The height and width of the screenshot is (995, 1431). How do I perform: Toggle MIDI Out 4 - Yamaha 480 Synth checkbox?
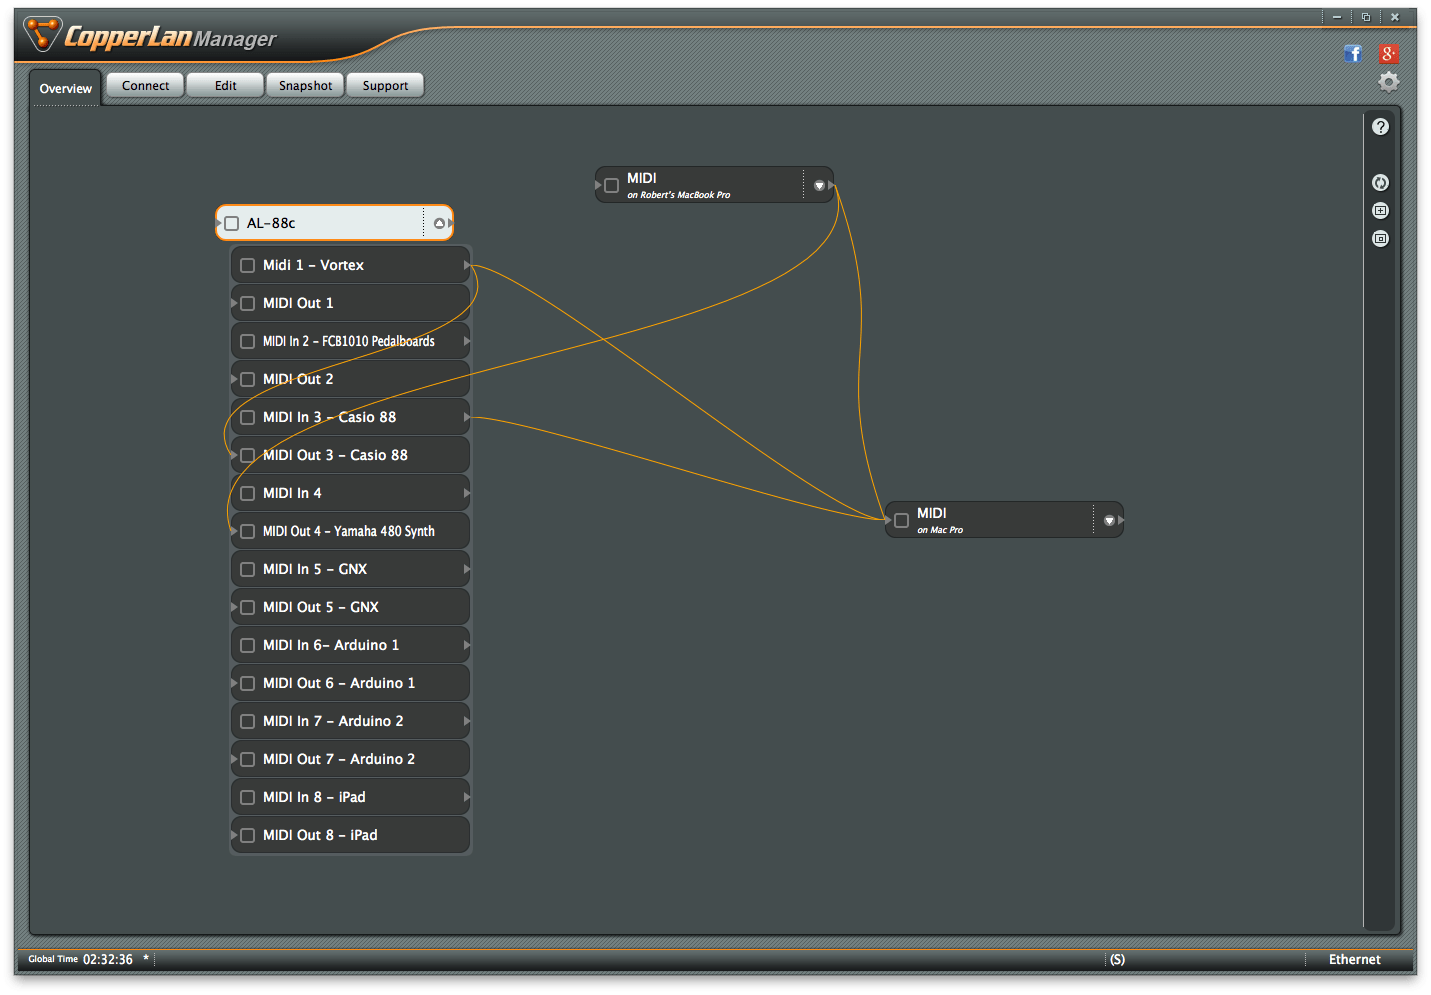(248, 532)
